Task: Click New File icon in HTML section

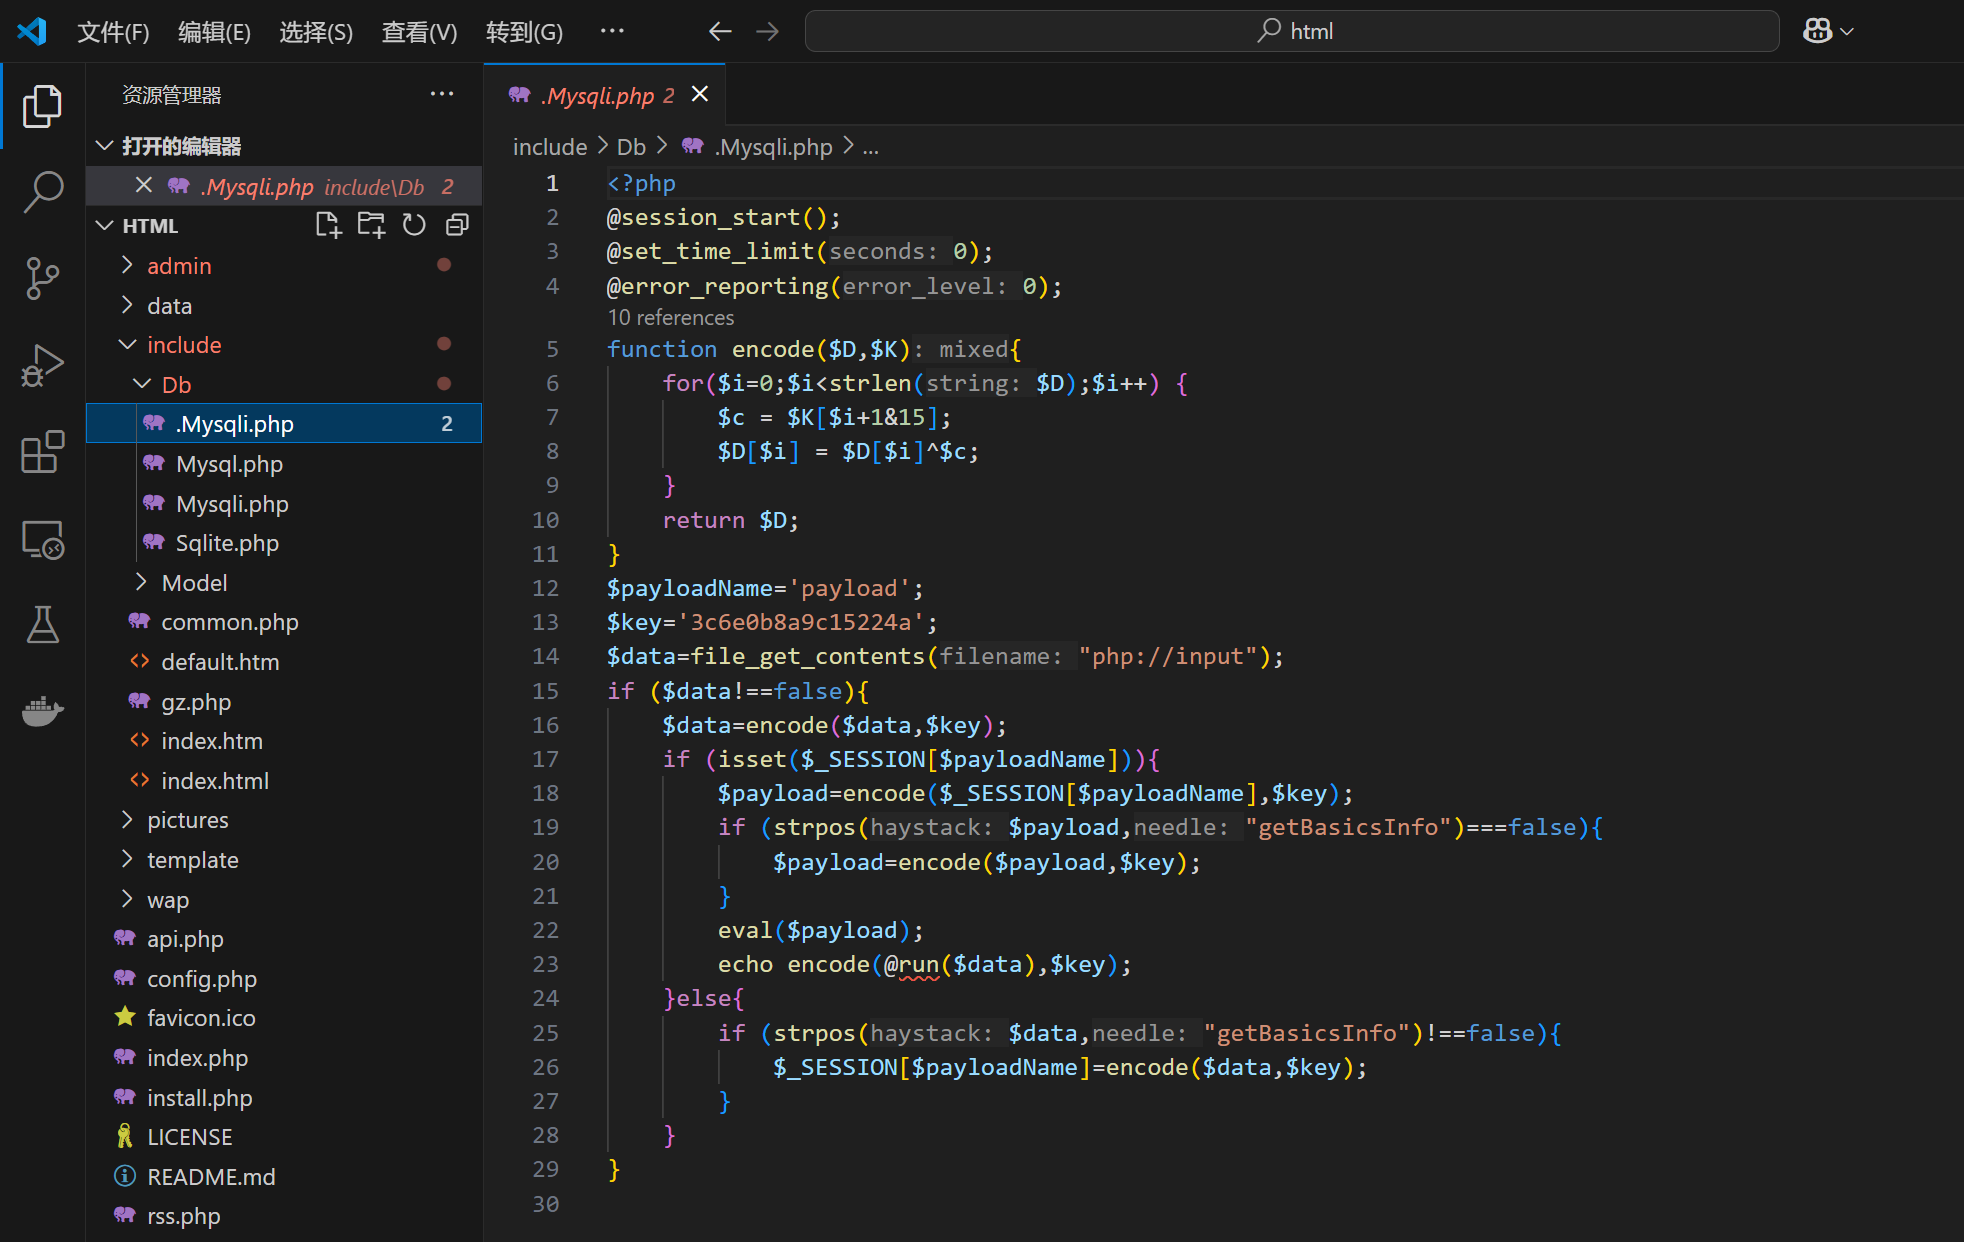Action: pos(328,225)
